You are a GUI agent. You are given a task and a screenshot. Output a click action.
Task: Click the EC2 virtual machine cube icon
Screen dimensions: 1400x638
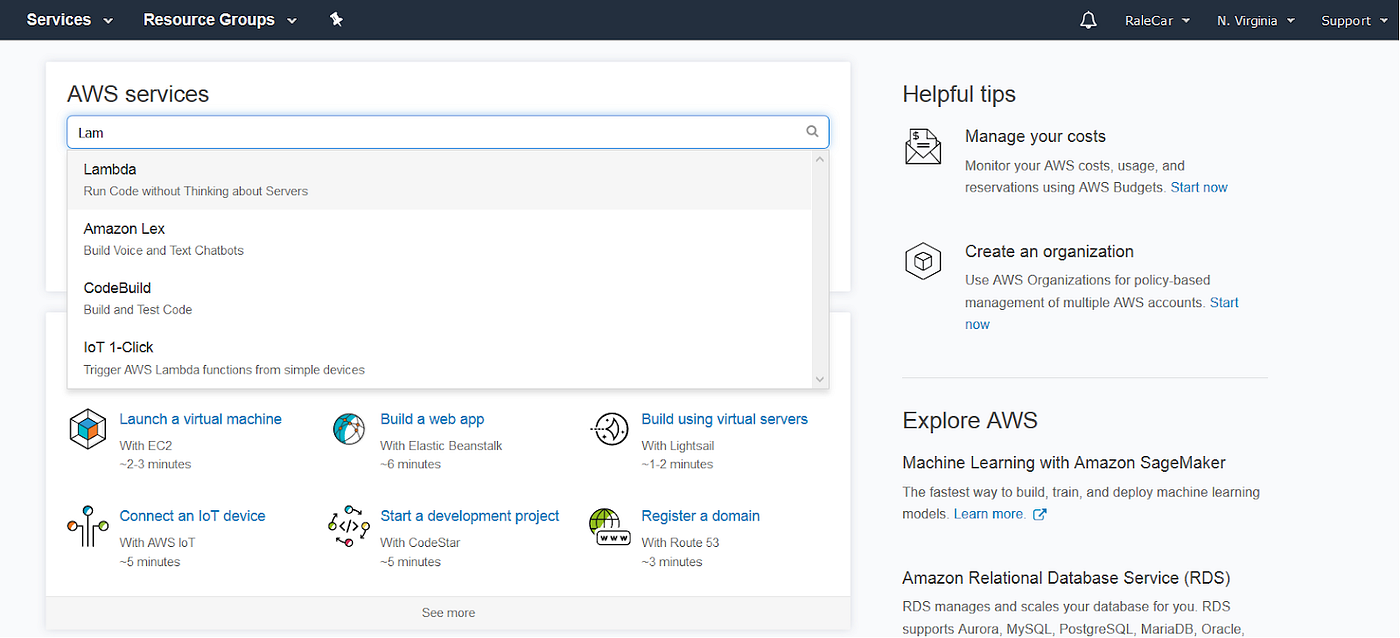pos(88,429)
